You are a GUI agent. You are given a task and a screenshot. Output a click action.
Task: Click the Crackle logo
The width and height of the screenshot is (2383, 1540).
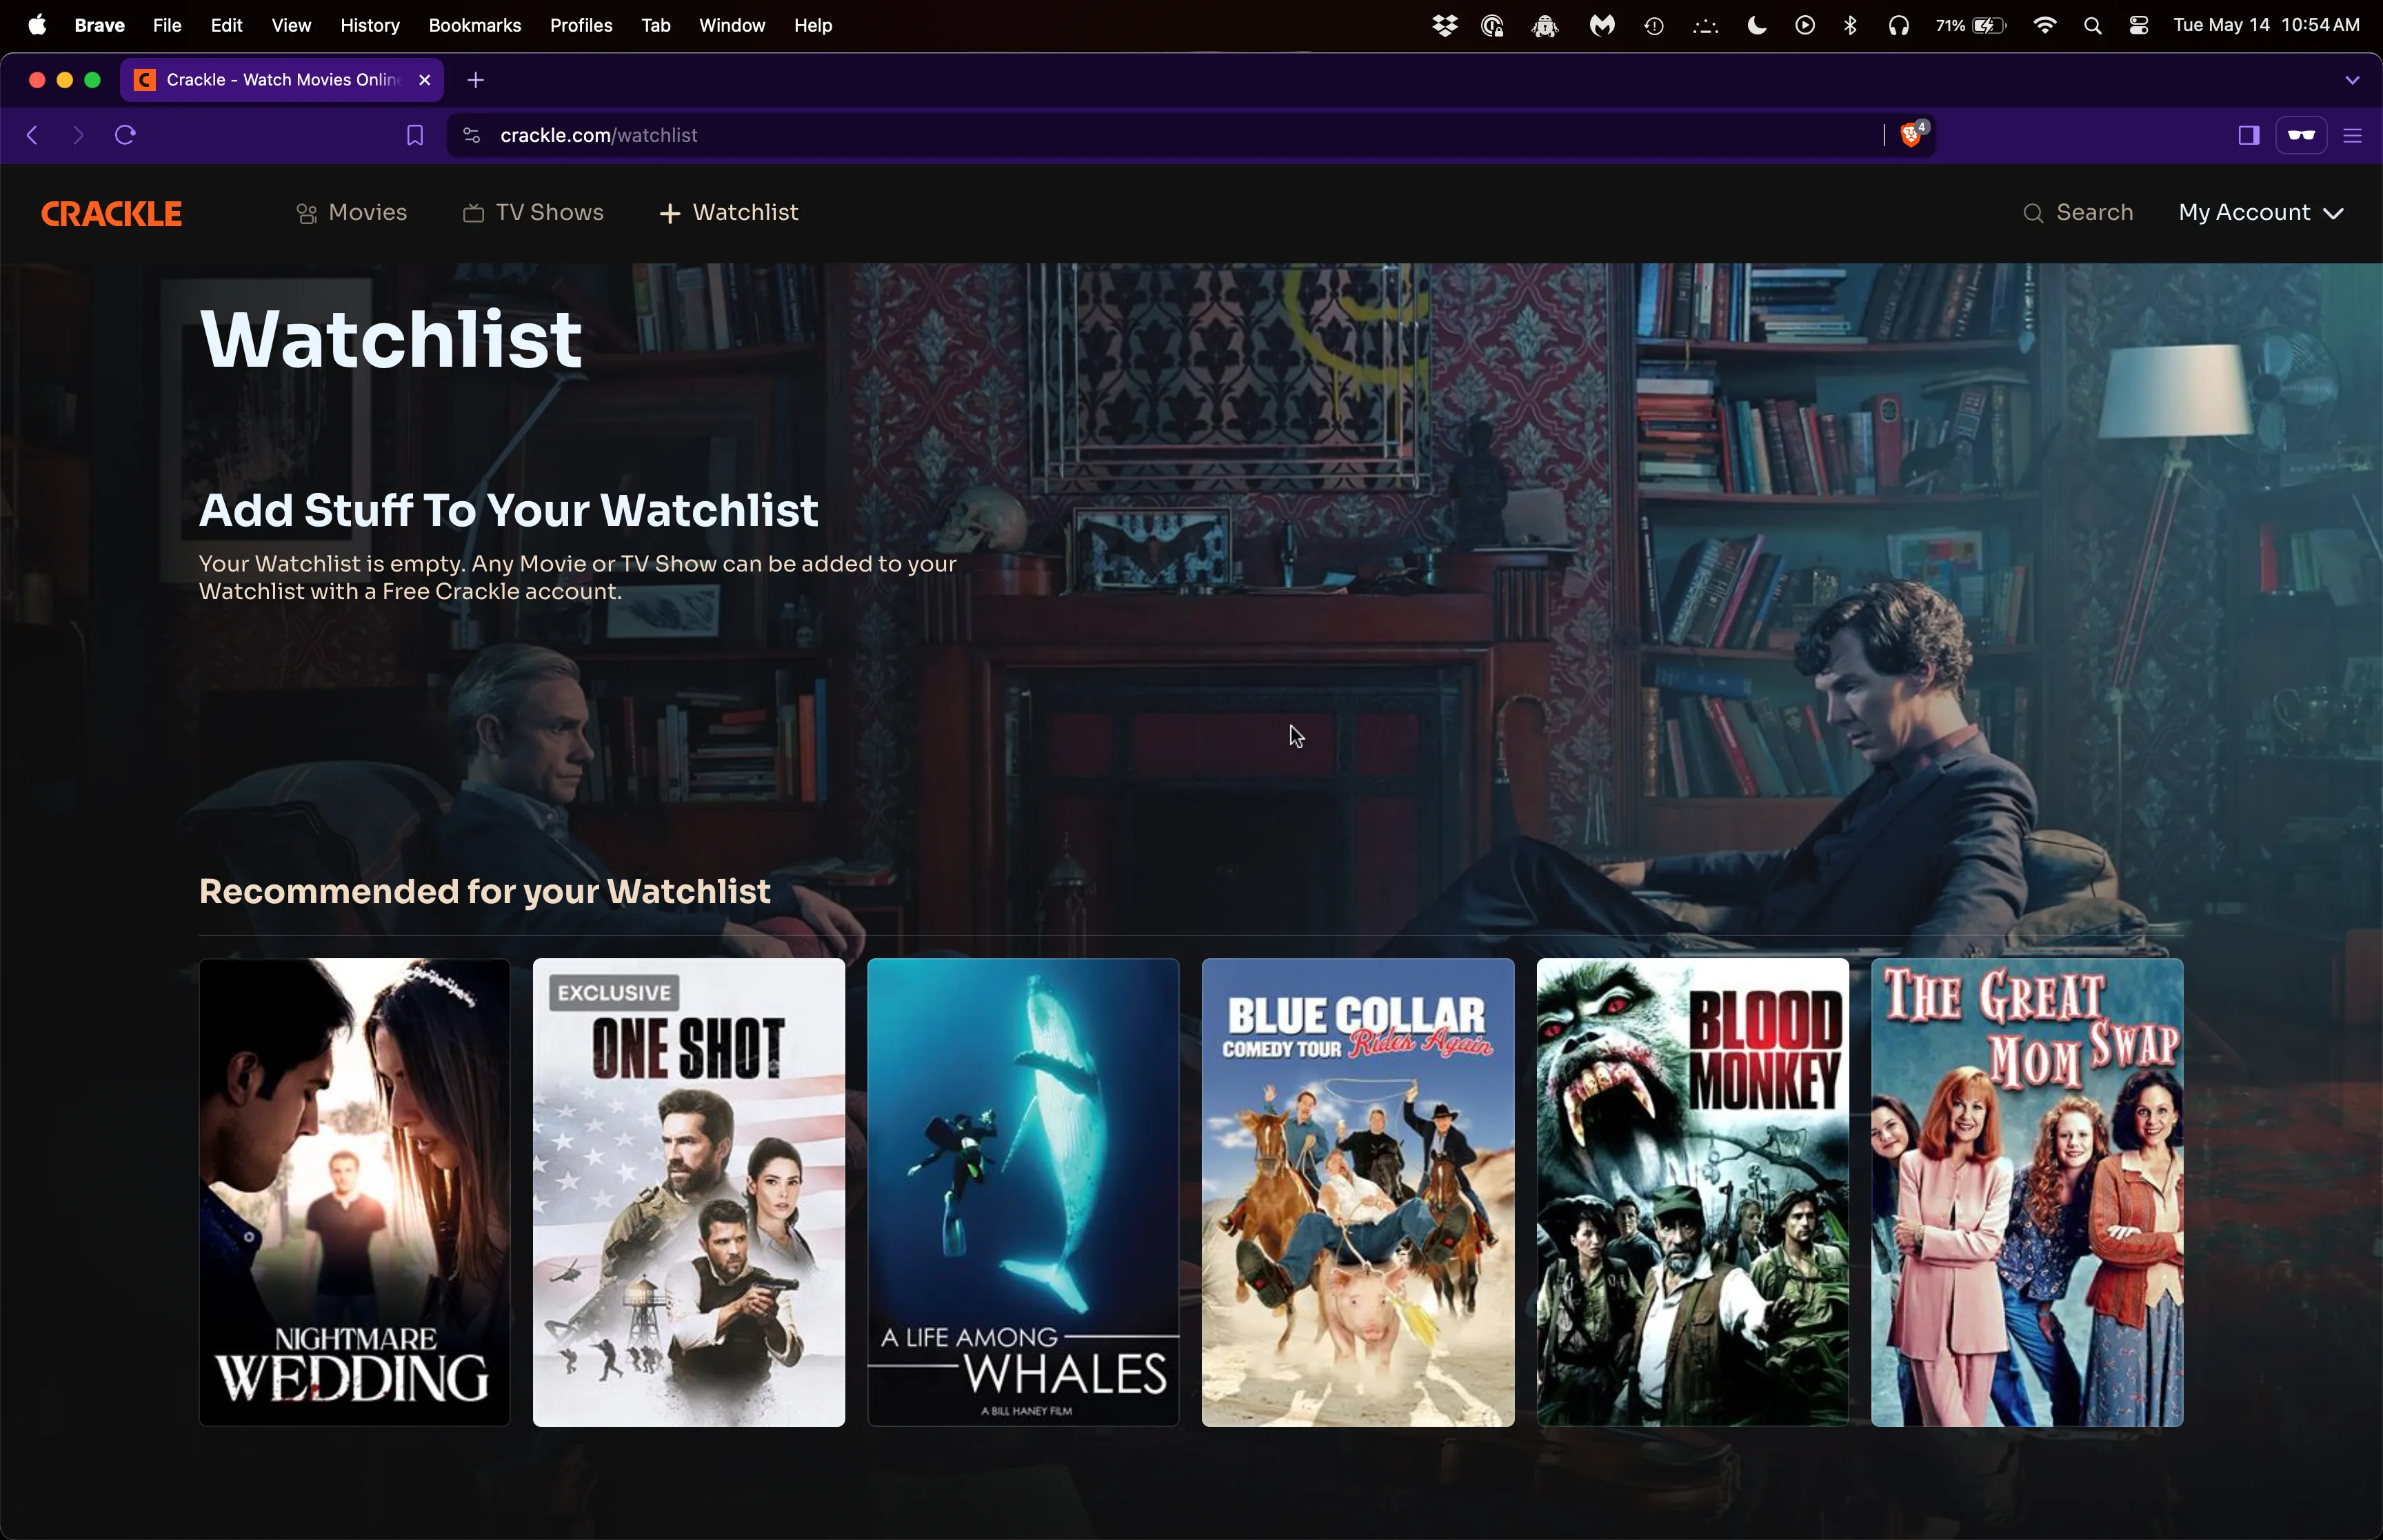111,213
